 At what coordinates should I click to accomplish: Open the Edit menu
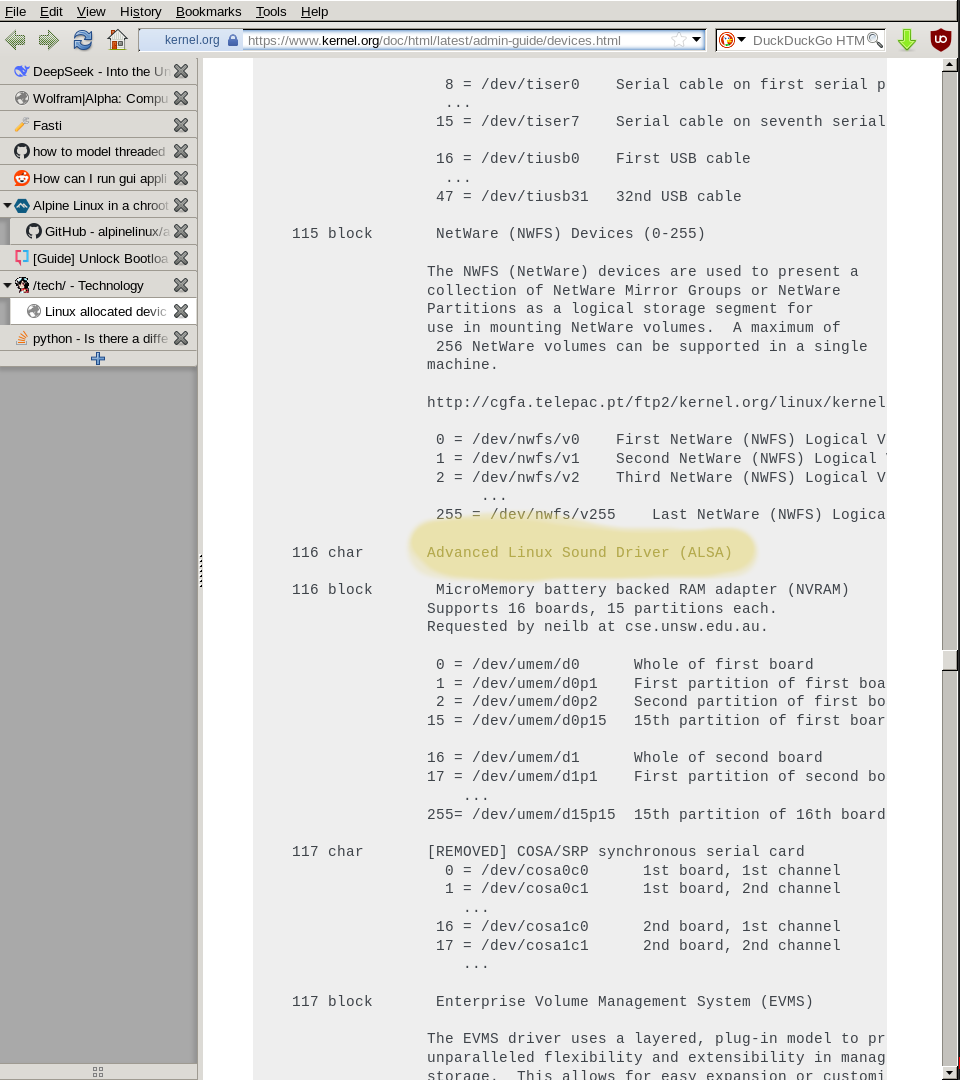point(51,12)
